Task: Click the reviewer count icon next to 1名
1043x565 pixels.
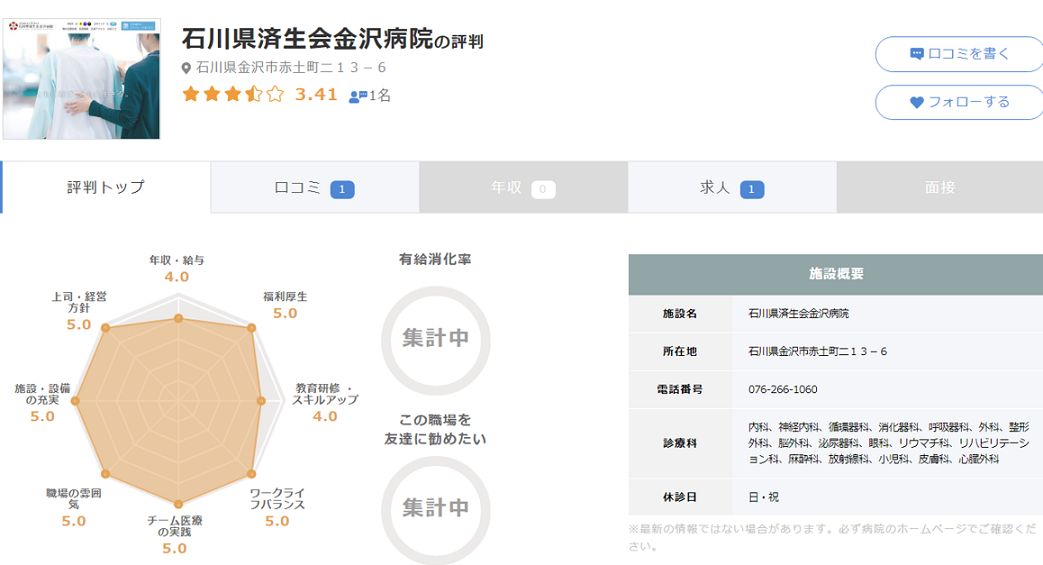Action: 358,96
